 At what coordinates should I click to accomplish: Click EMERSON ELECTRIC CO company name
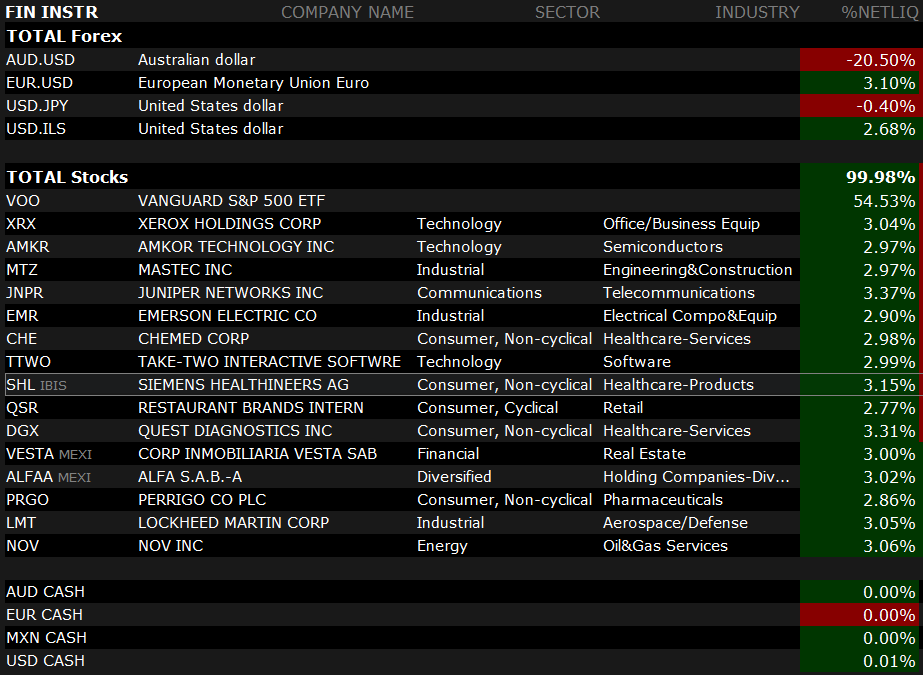[x=227, y=315]
